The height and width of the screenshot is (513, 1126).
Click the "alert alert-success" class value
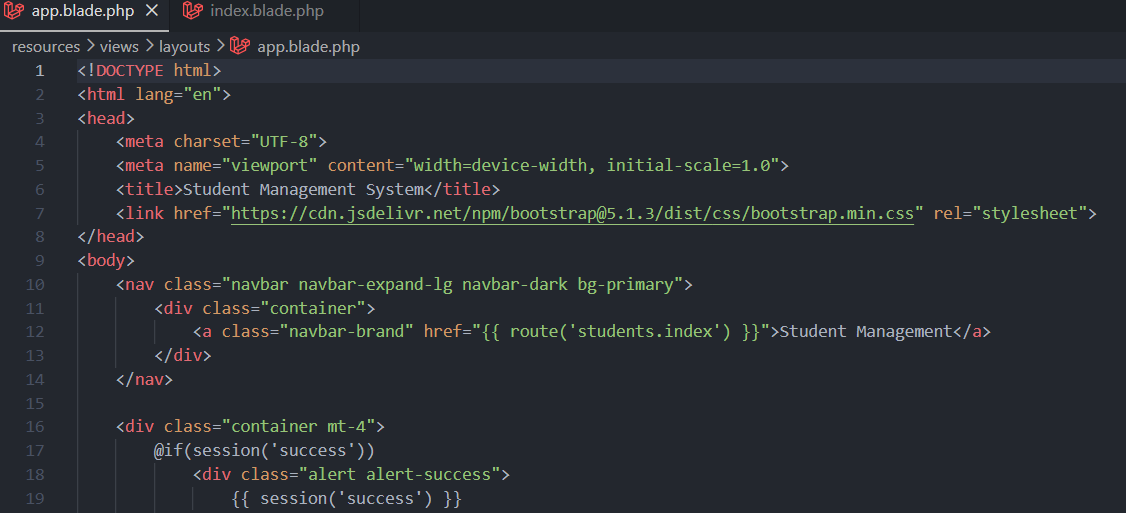(x=399, y=474)
